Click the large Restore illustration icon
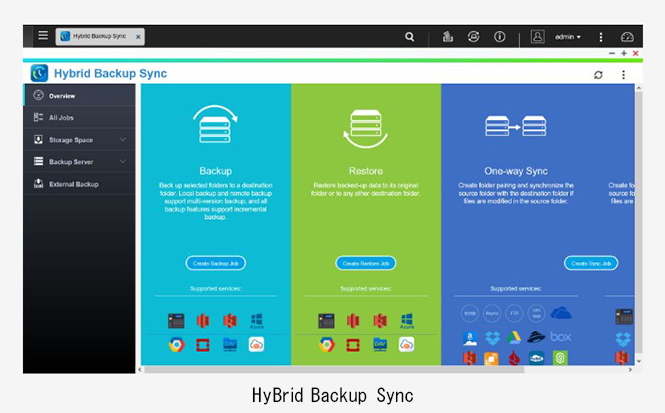Image resolution: width=665 pixels, height=413 pixels. click(x=366, y=128)
